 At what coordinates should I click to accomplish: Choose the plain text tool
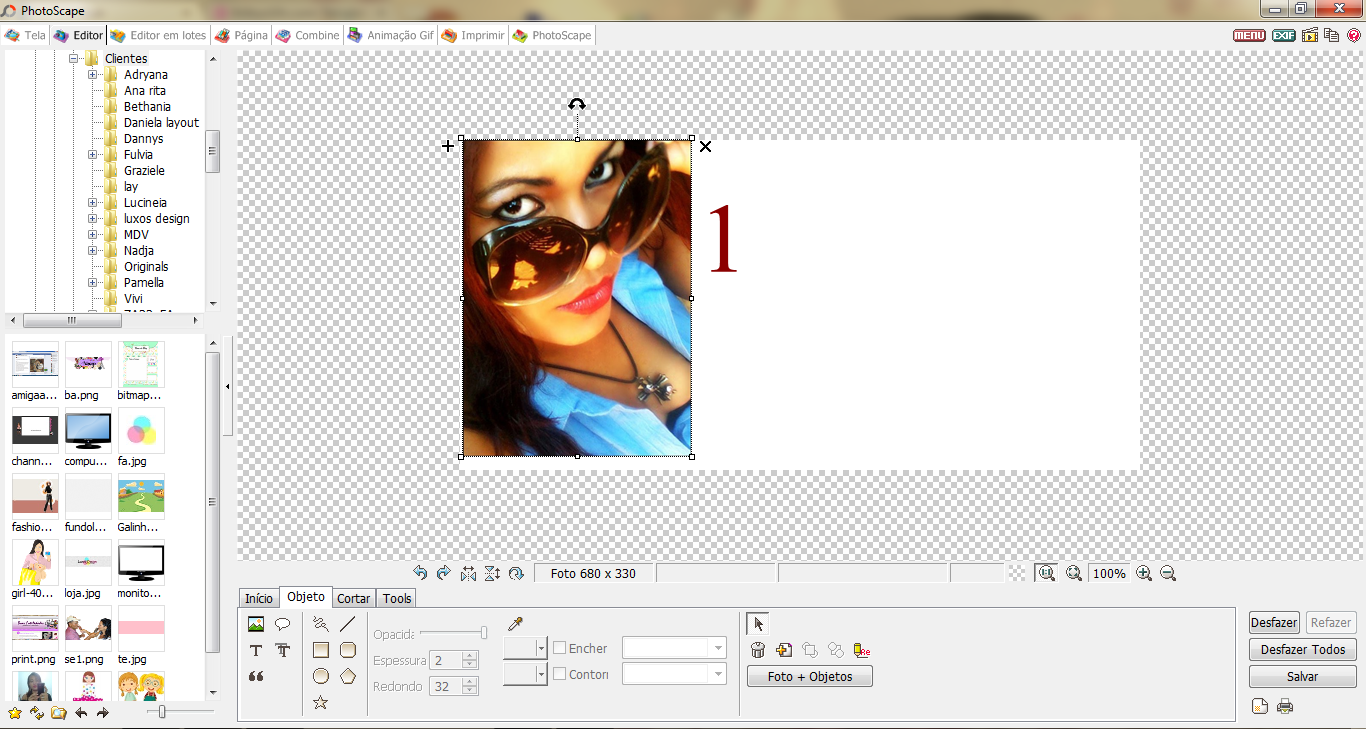coord(256,650)
